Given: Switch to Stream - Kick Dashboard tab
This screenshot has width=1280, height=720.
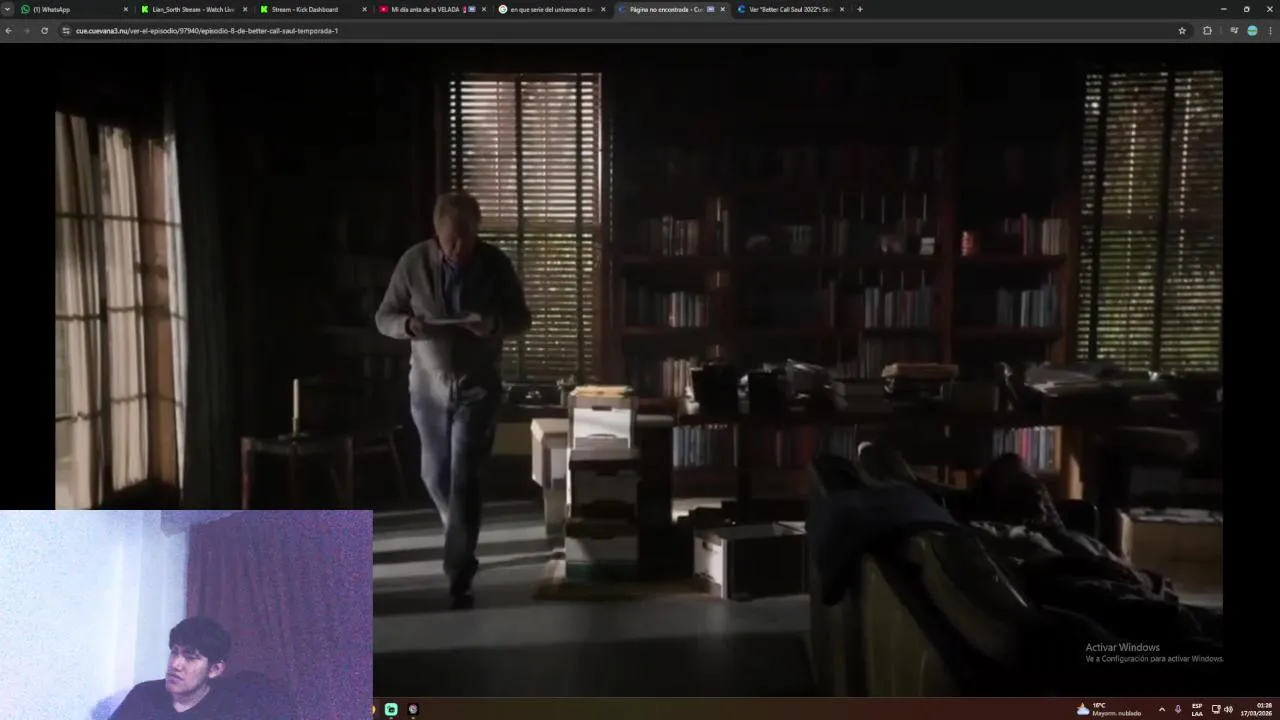Looking at the screenshot, I should (x=313, y=9).
